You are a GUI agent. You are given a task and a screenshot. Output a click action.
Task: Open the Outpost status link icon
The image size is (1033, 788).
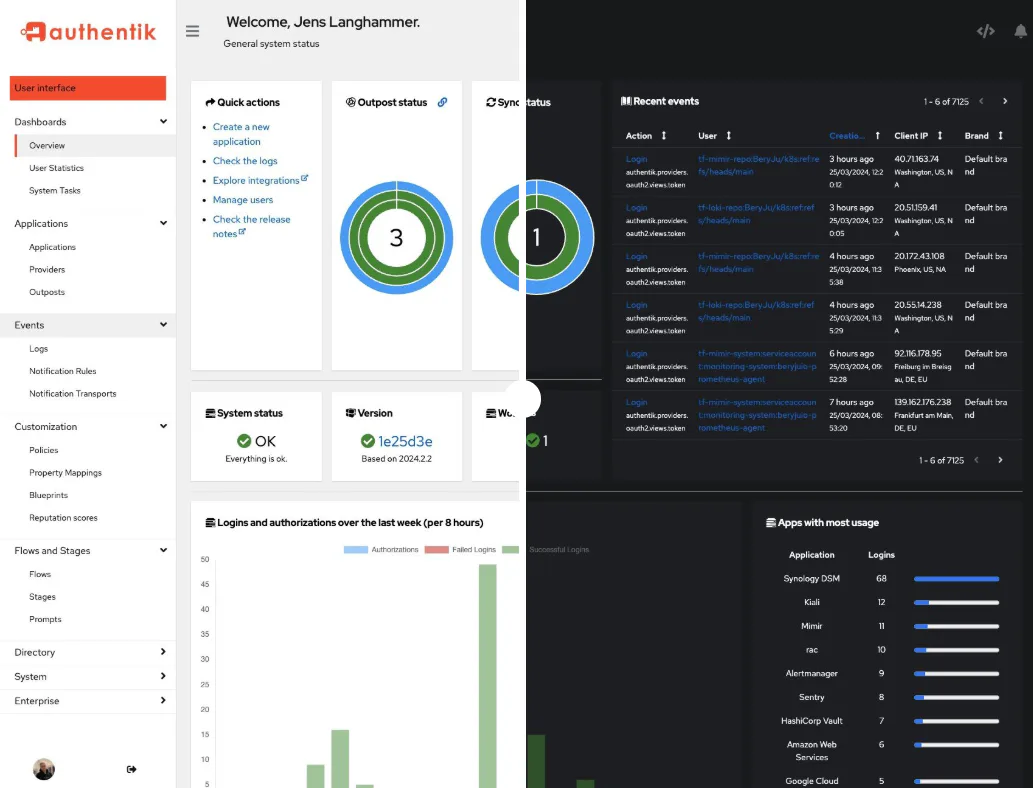[x=443, y=102]
